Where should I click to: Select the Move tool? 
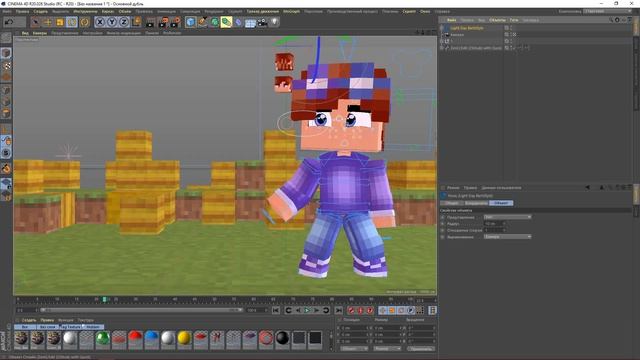[x=48, y=22]
